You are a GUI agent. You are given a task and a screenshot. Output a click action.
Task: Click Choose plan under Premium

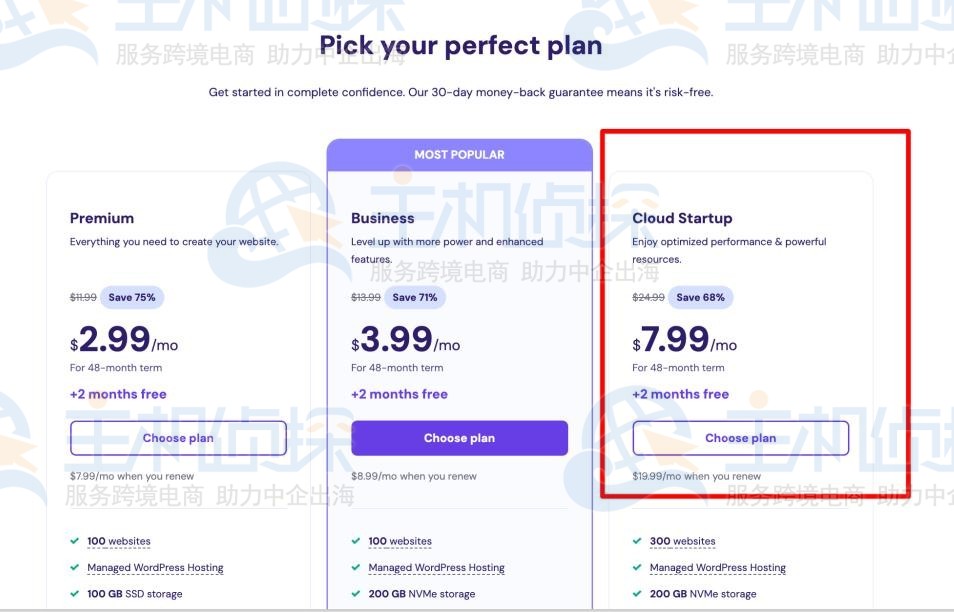point(178,438)
